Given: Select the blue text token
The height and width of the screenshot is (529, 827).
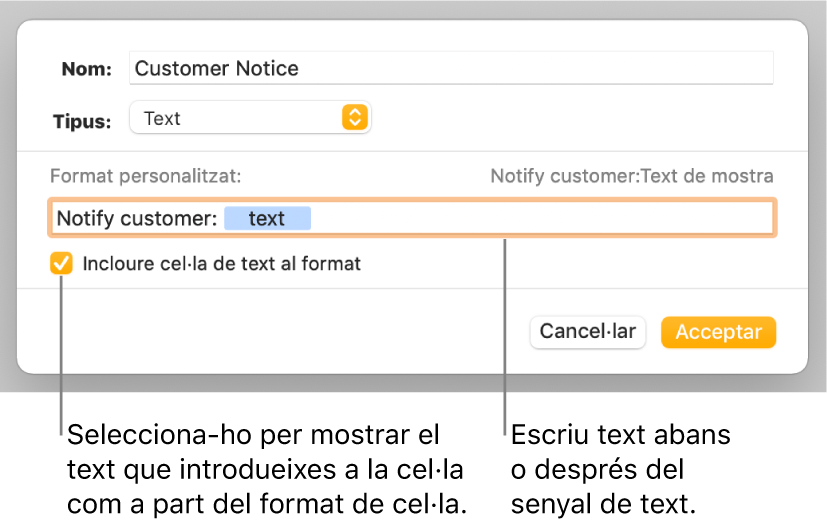Looking at the screenshot, I should [267, 218].
